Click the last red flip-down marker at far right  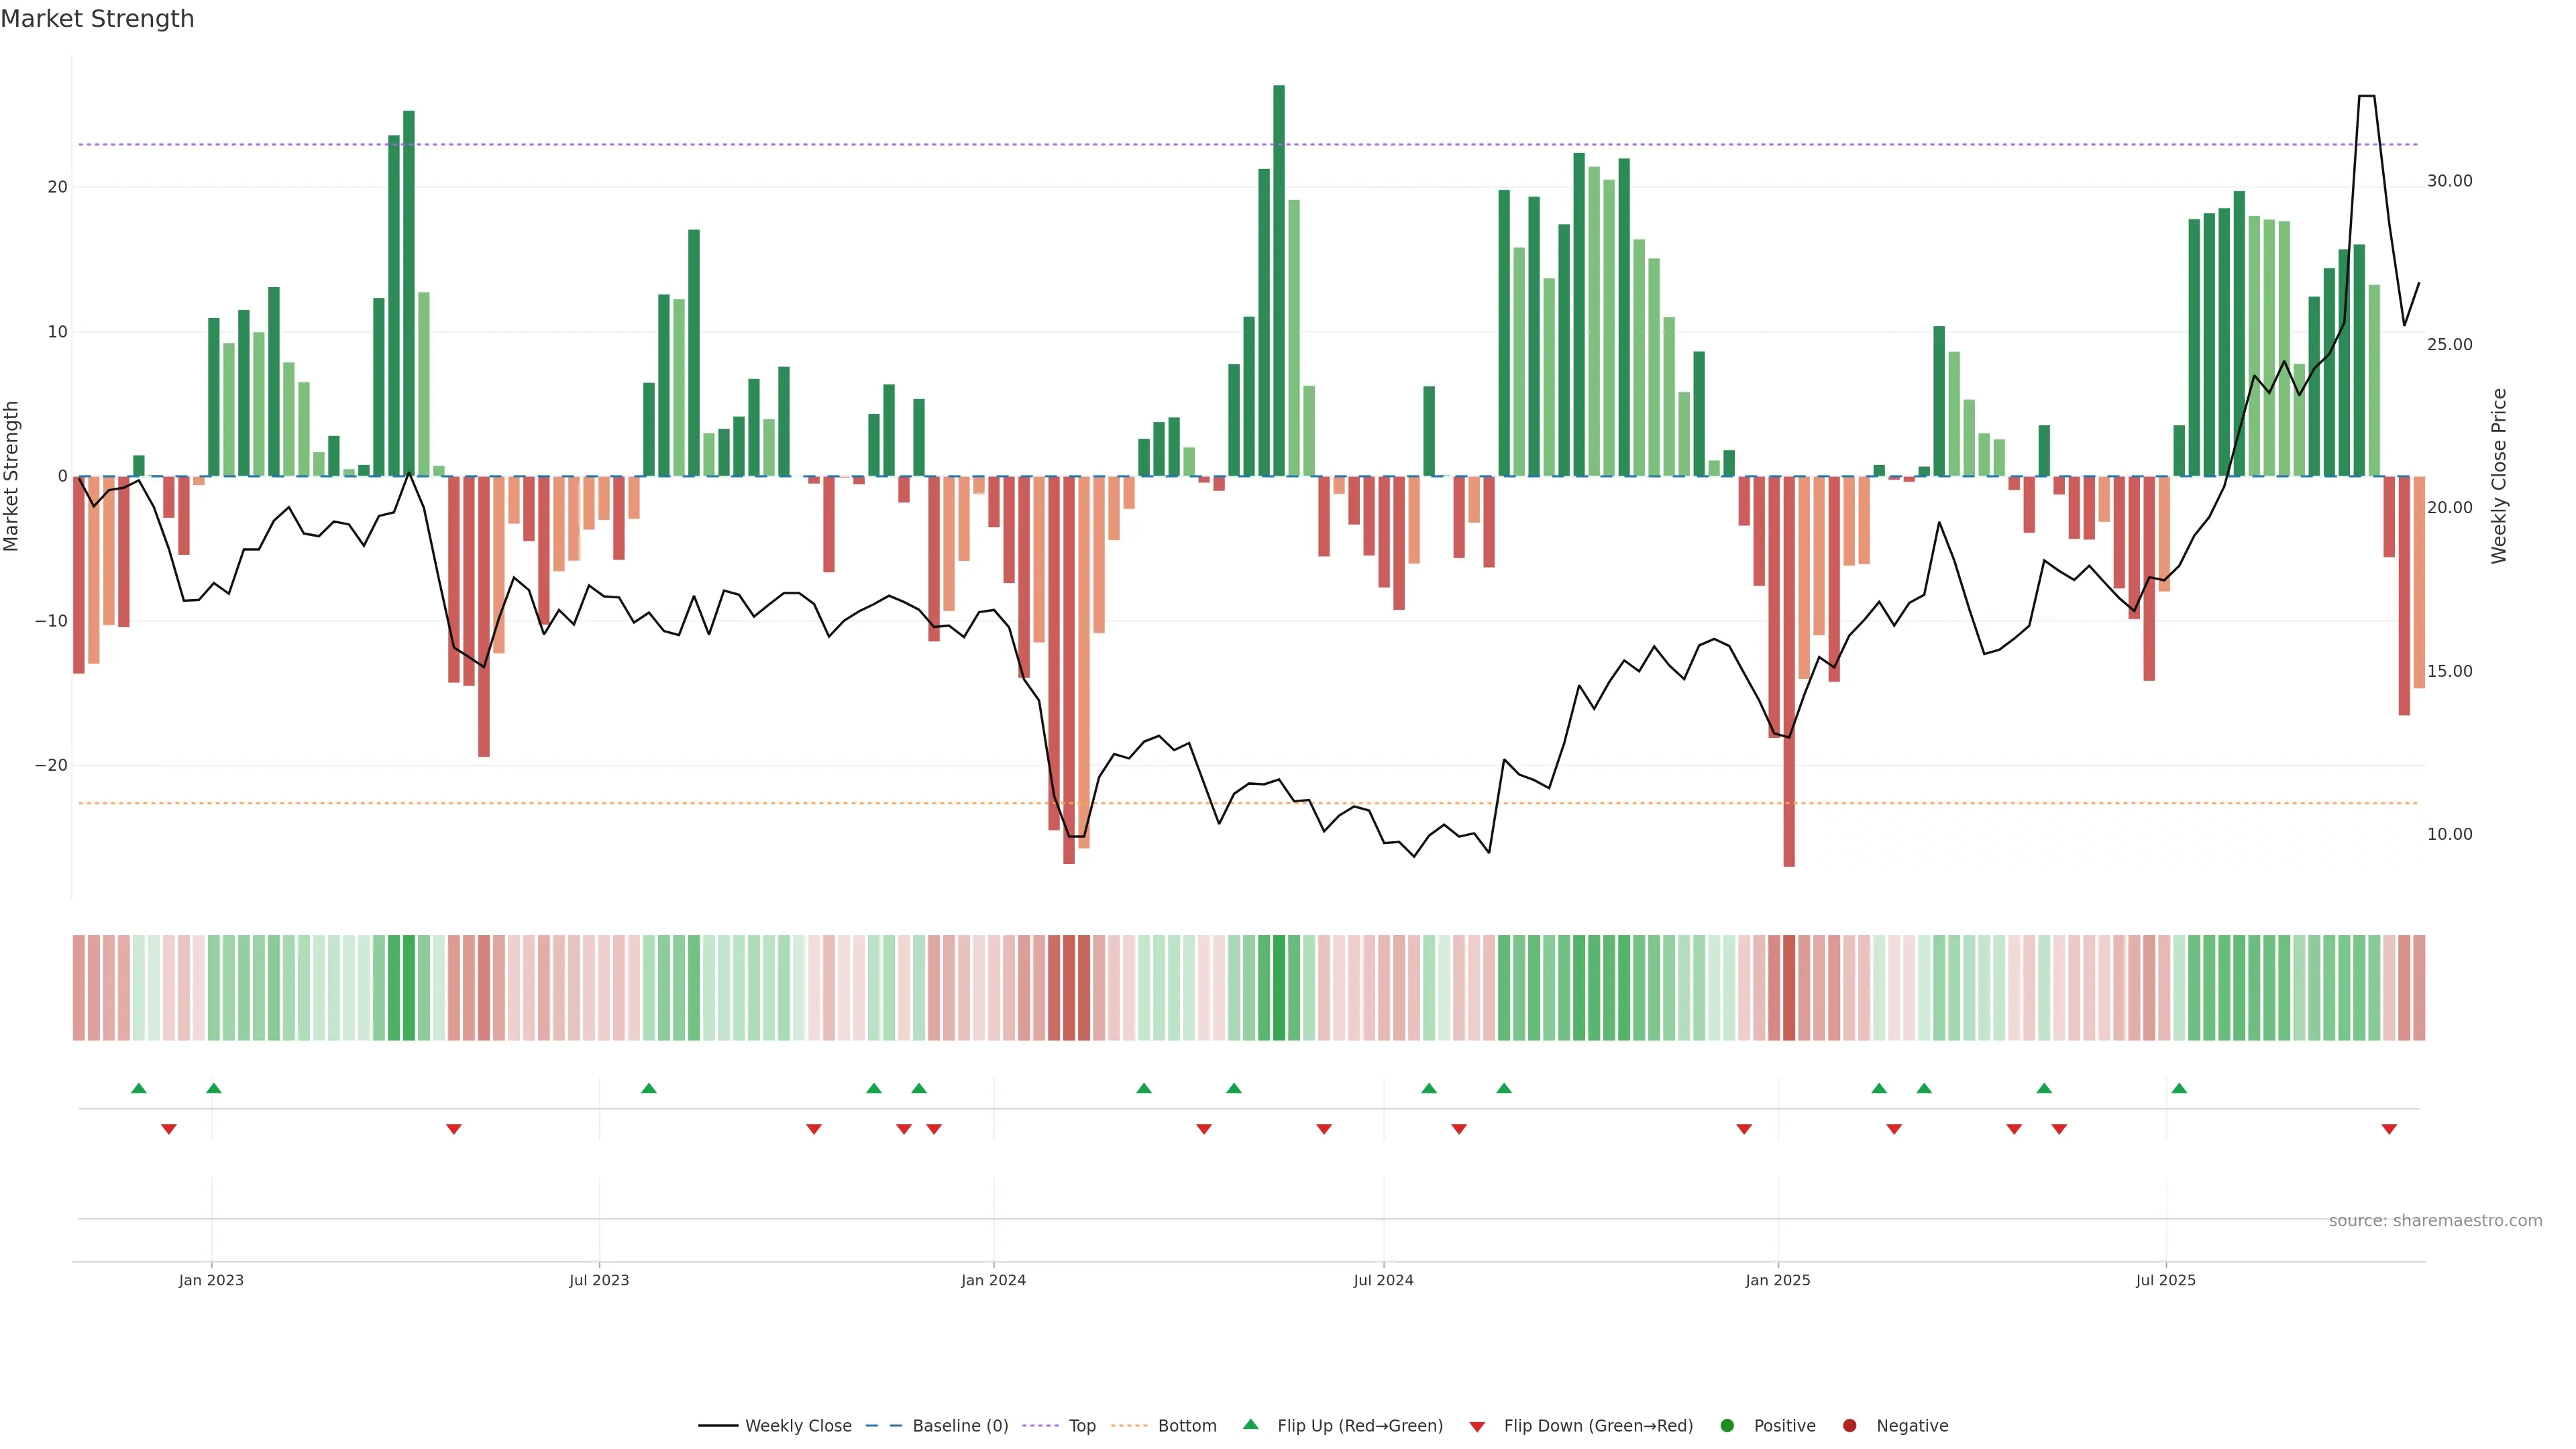[x=2389, y=1129]
